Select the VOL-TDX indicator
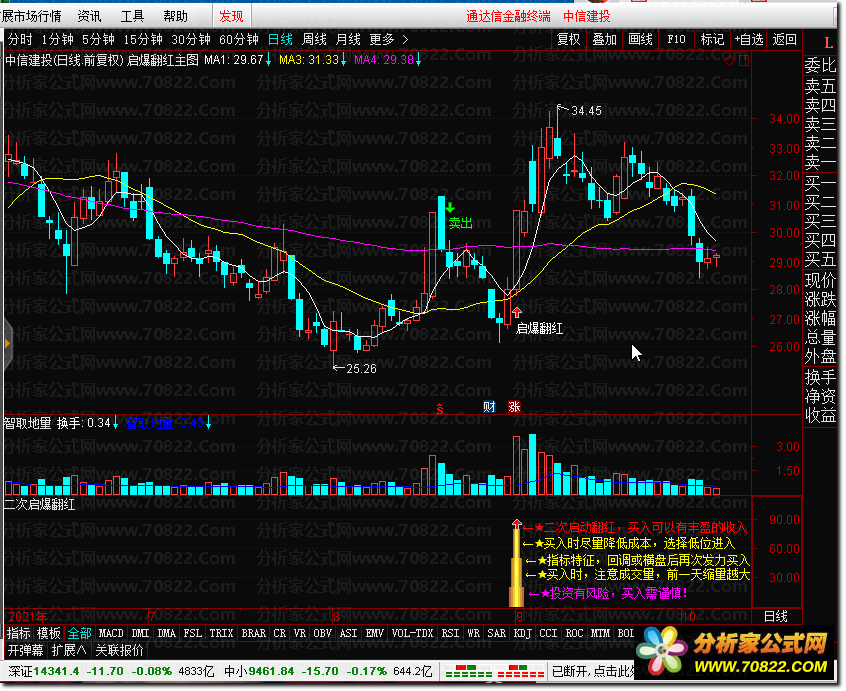This screenshot has height=691, width=846. [x=413, y=633]
